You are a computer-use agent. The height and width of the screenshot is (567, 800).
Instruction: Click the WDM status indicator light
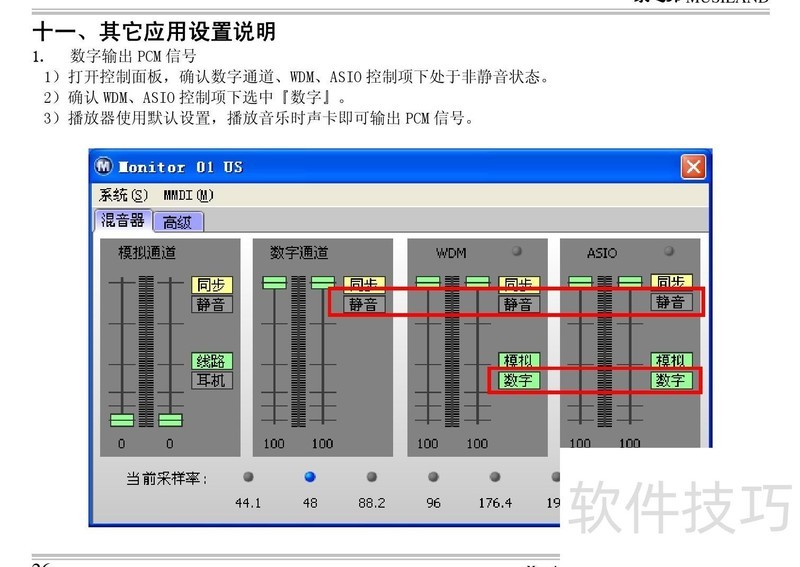[517, 251]
